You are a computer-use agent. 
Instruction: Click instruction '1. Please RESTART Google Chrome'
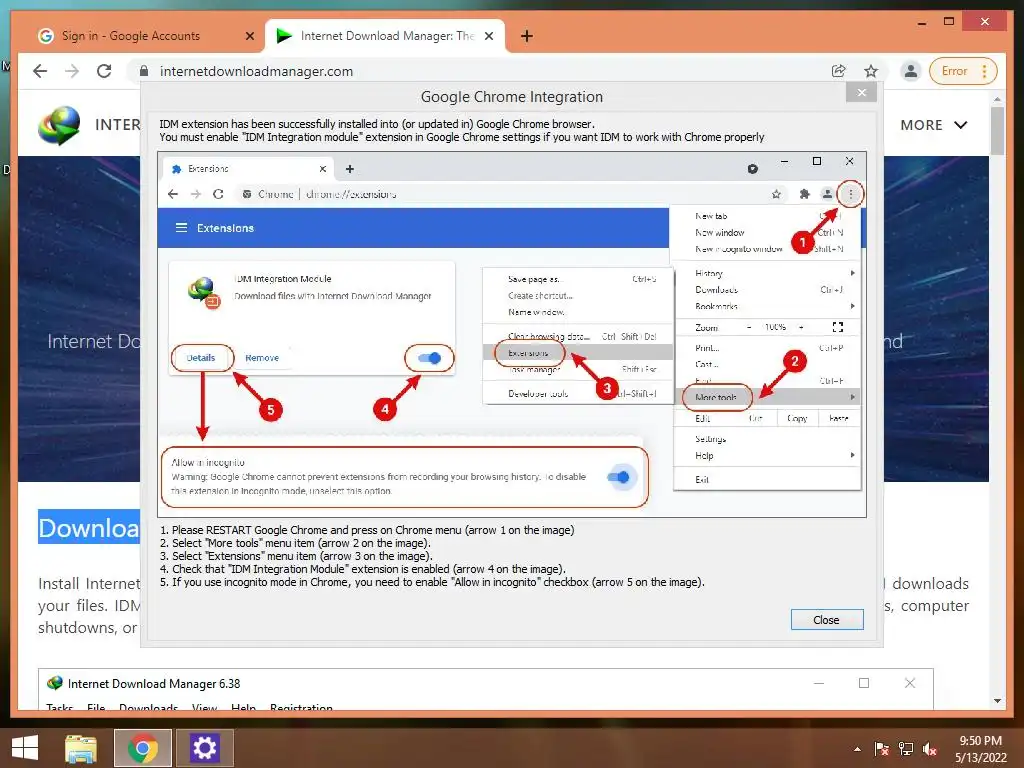pos(367,530)
